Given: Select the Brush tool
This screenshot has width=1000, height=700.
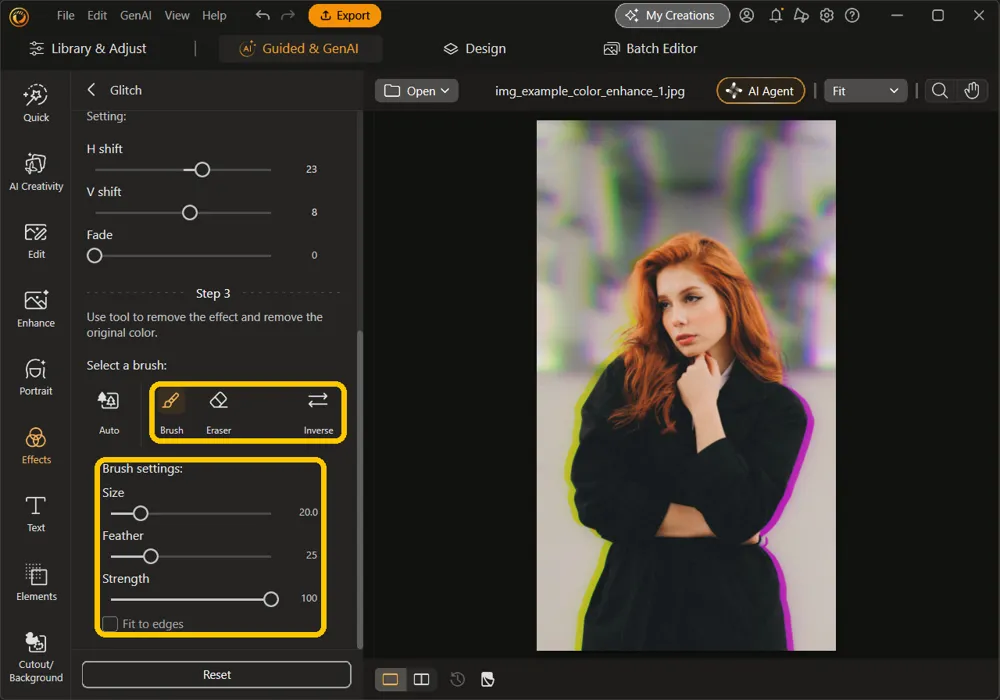Looking at the screenshot, I should pyautogui.click(x=171, y=412).
